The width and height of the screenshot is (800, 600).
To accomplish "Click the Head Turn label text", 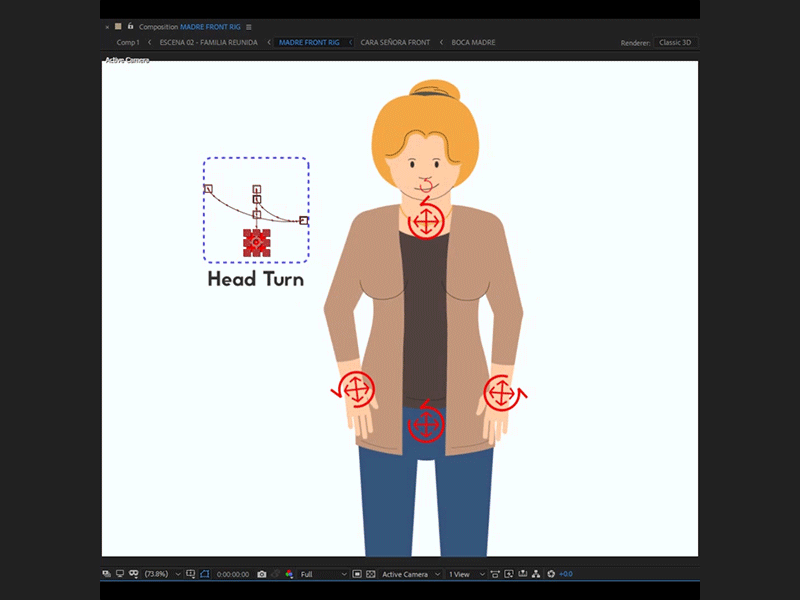I will pos(256,279).
